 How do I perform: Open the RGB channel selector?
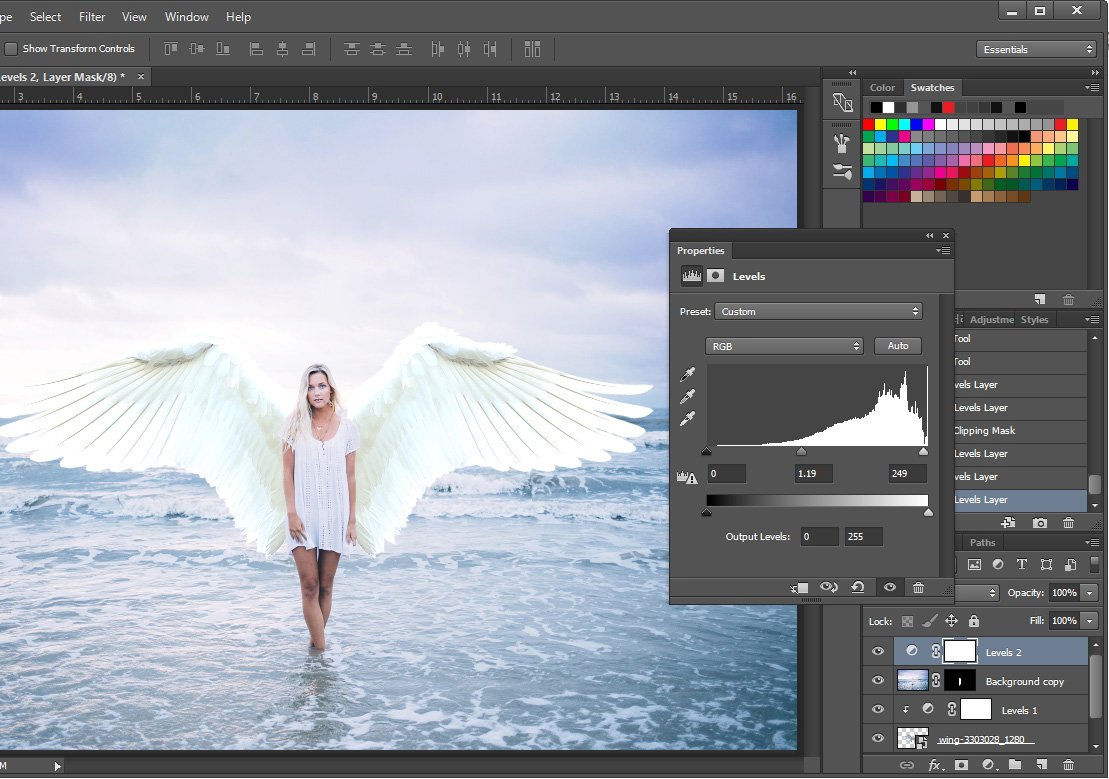pos(784,345)
